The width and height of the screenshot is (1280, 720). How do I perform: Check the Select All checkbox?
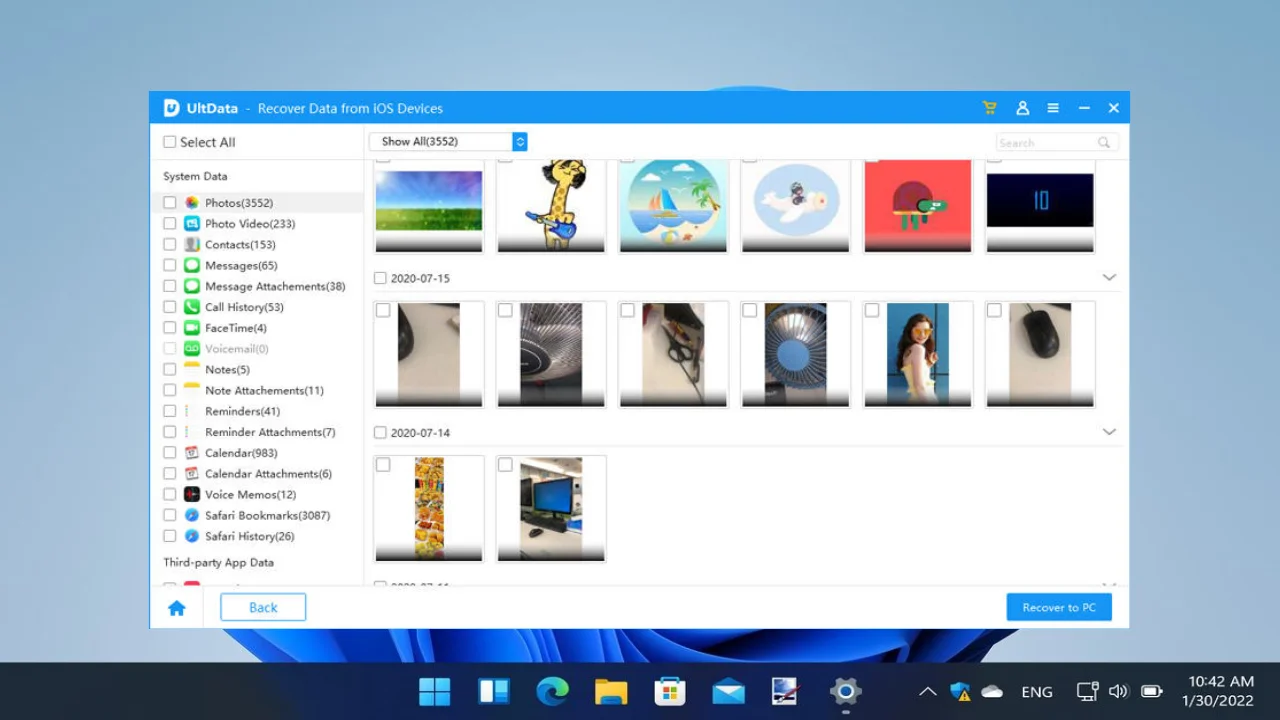170,142
